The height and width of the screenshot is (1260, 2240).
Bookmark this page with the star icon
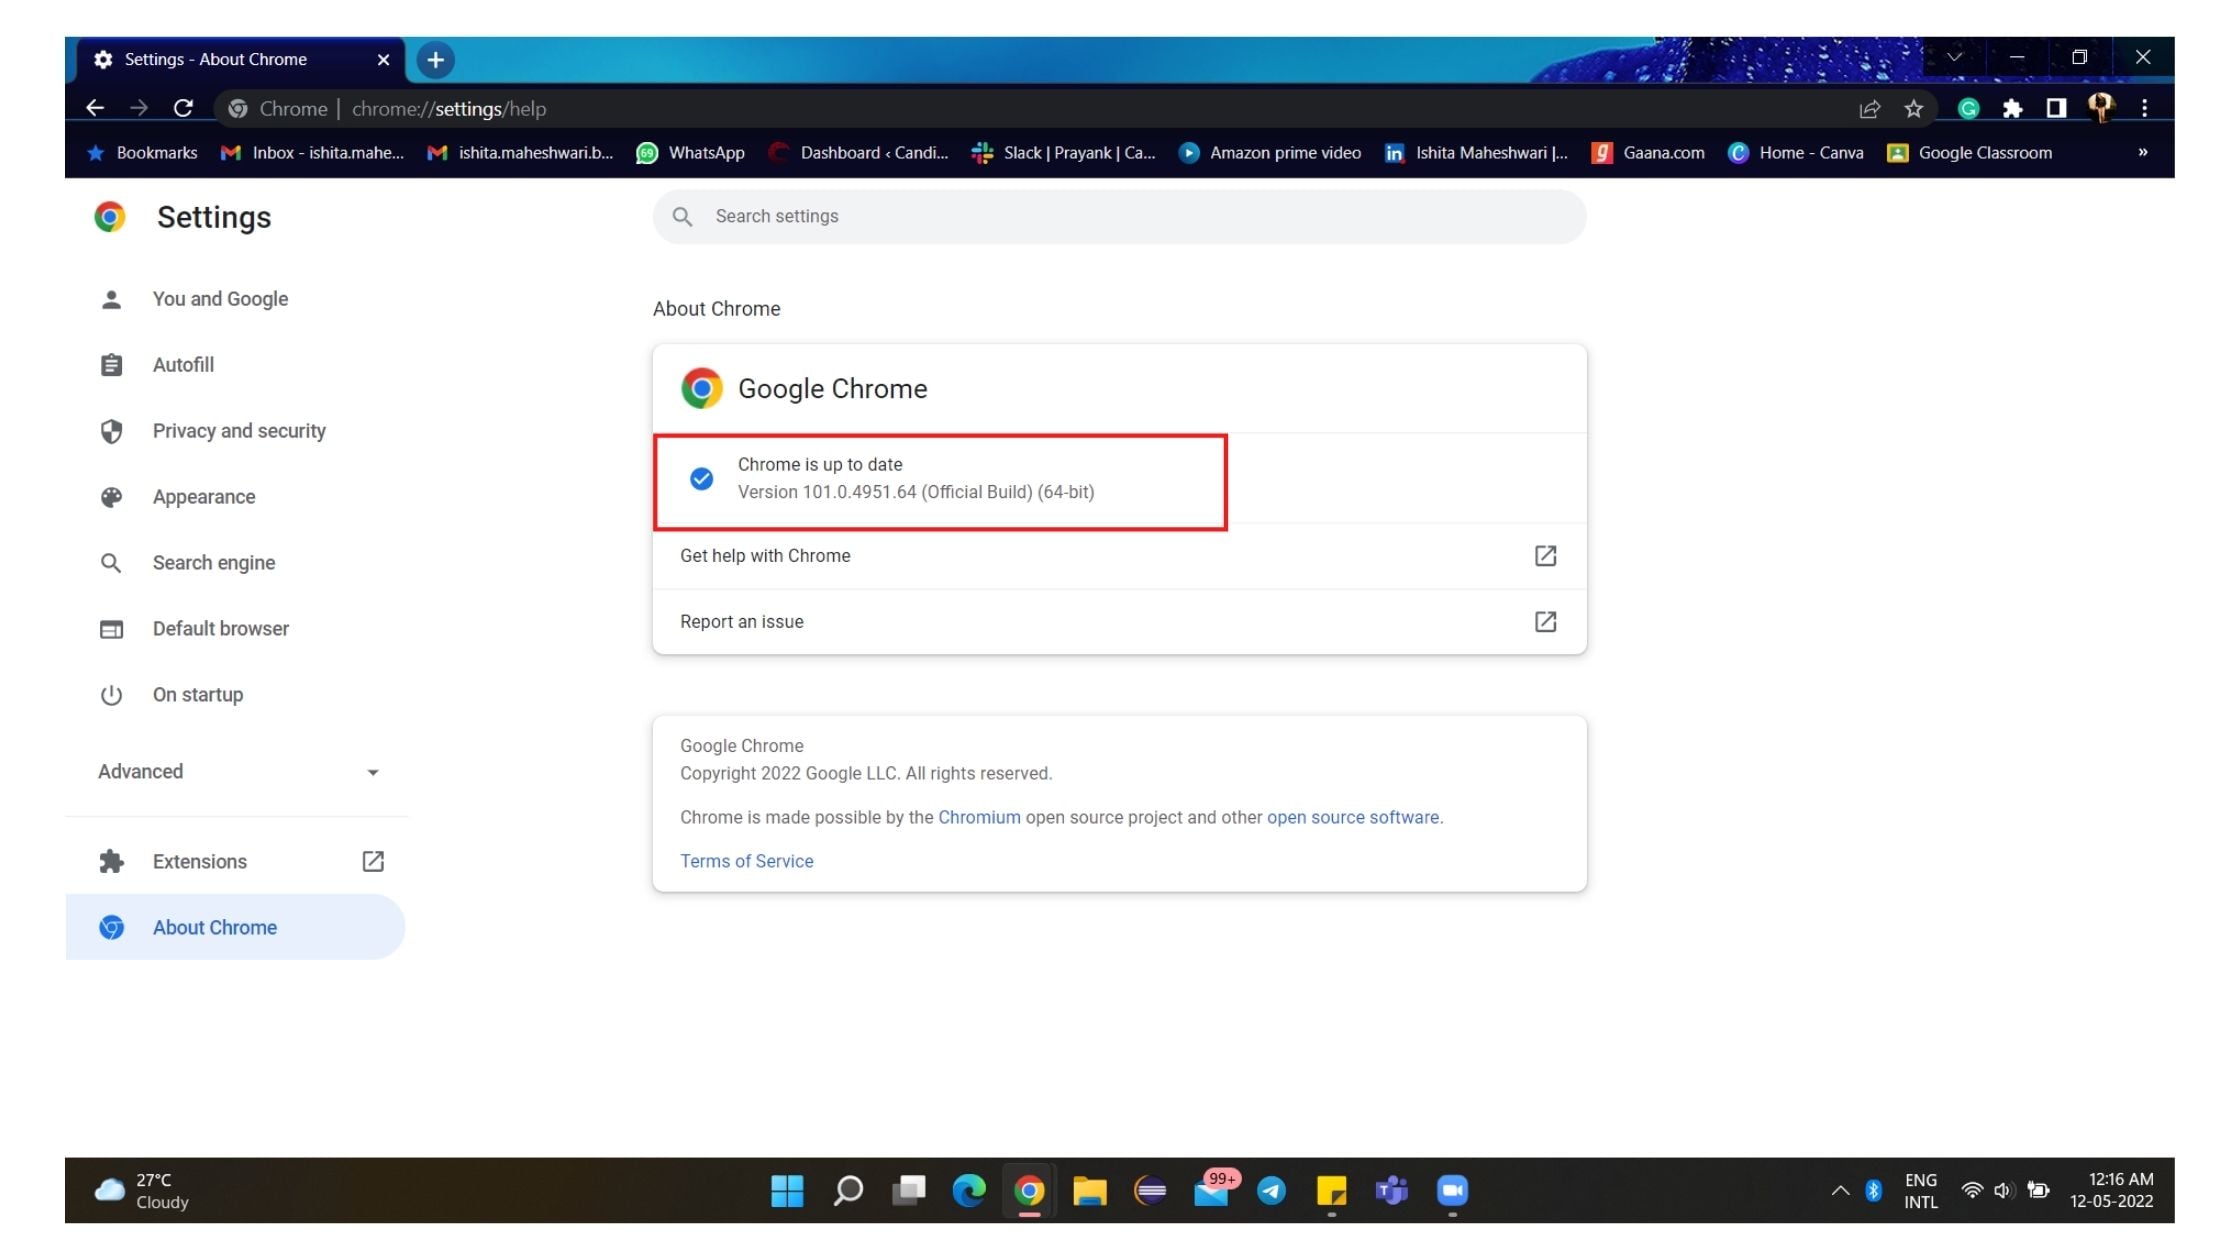[1916, 108]
